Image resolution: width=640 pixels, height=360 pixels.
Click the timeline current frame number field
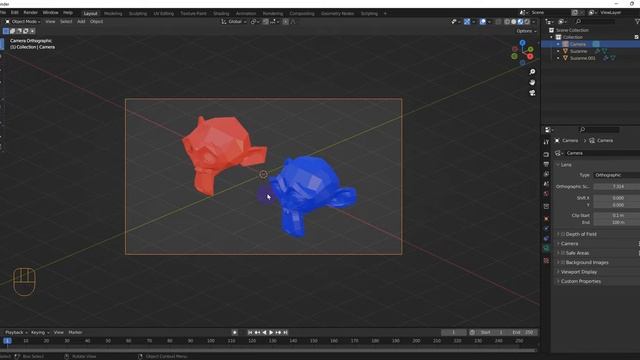[x=453, y=333]
